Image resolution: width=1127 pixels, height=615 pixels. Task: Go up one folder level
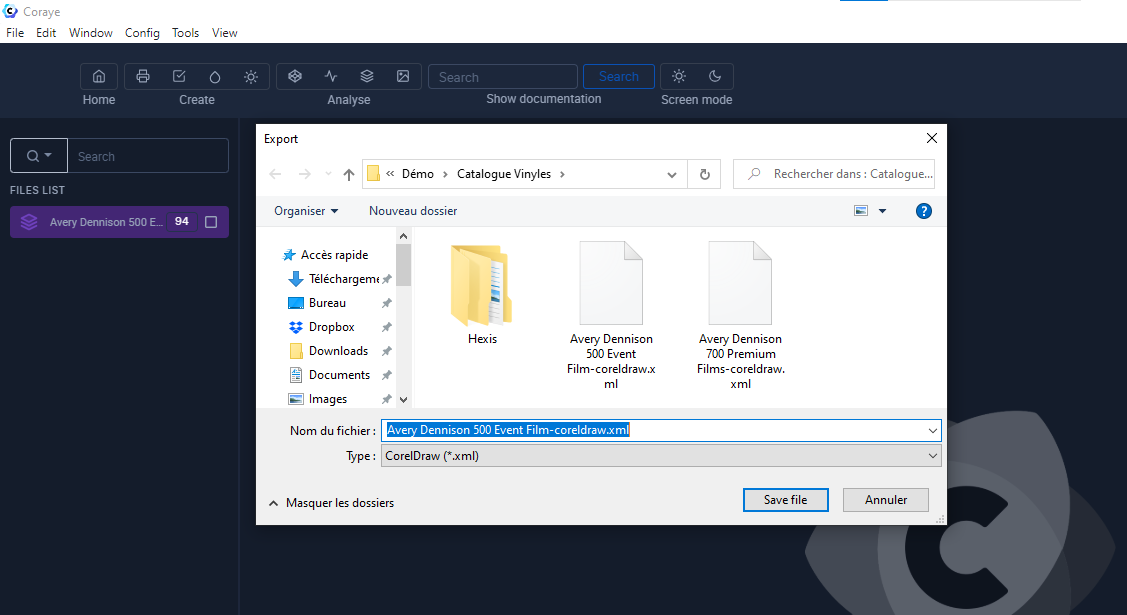[x=349, y=174]
